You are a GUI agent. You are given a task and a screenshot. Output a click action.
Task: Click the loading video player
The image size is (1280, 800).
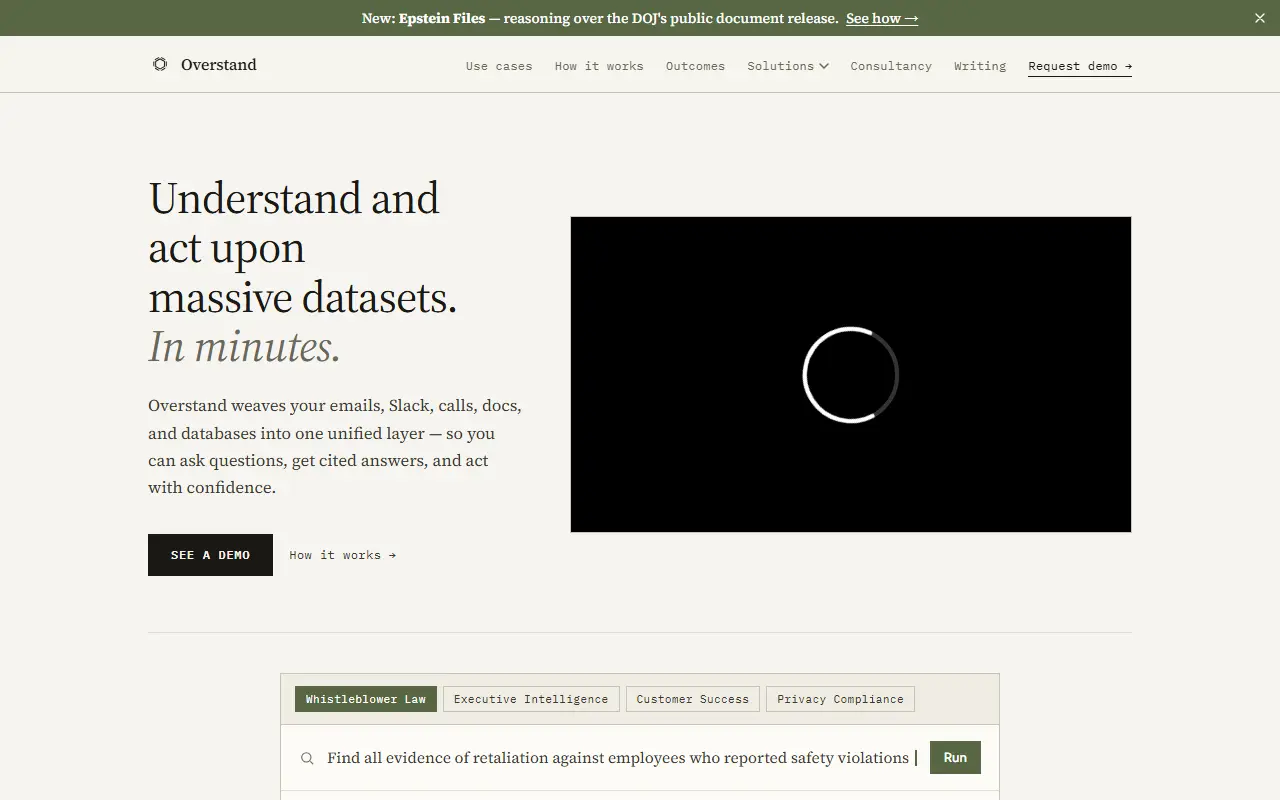(851, 374)
